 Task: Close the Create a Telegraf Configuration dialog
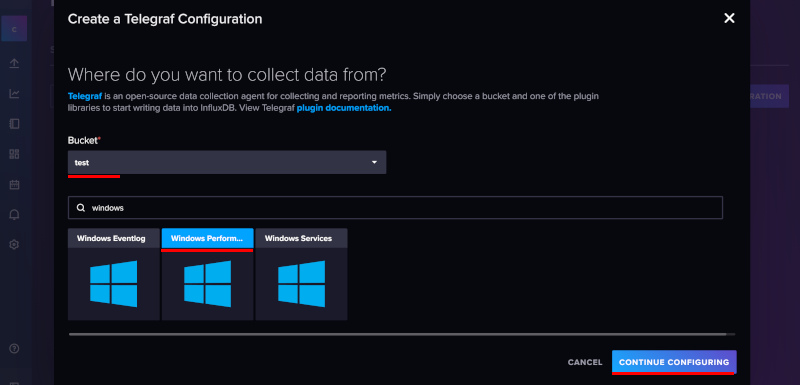click(x=729, y=18)
